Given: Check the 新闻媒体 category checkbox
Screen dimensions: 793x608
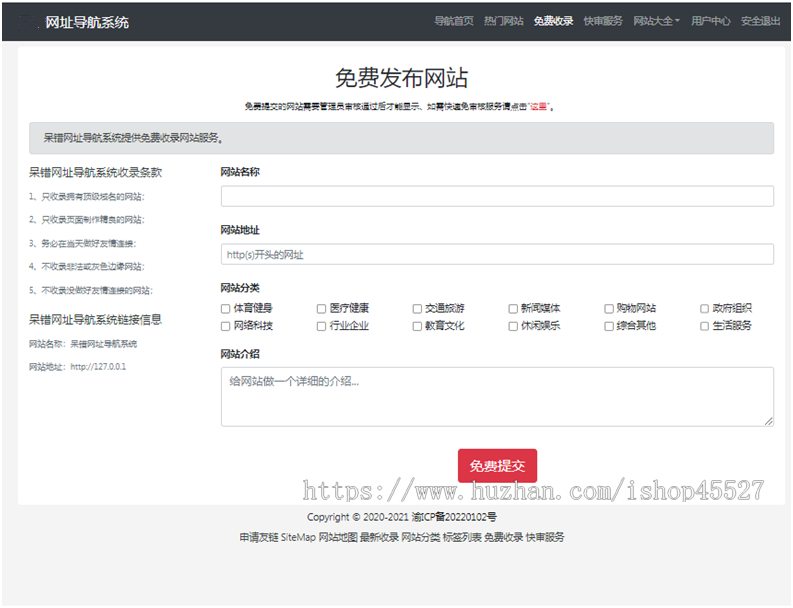Looking at the screenshot, I should coord(513,309).
